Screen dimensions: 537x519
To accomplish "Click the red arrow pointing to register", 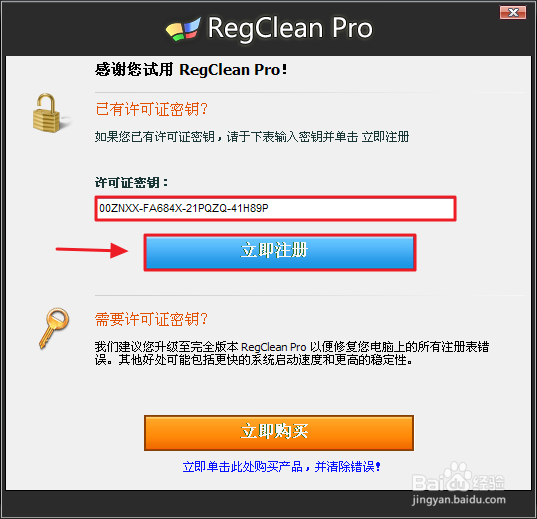I will click(92, 250).
